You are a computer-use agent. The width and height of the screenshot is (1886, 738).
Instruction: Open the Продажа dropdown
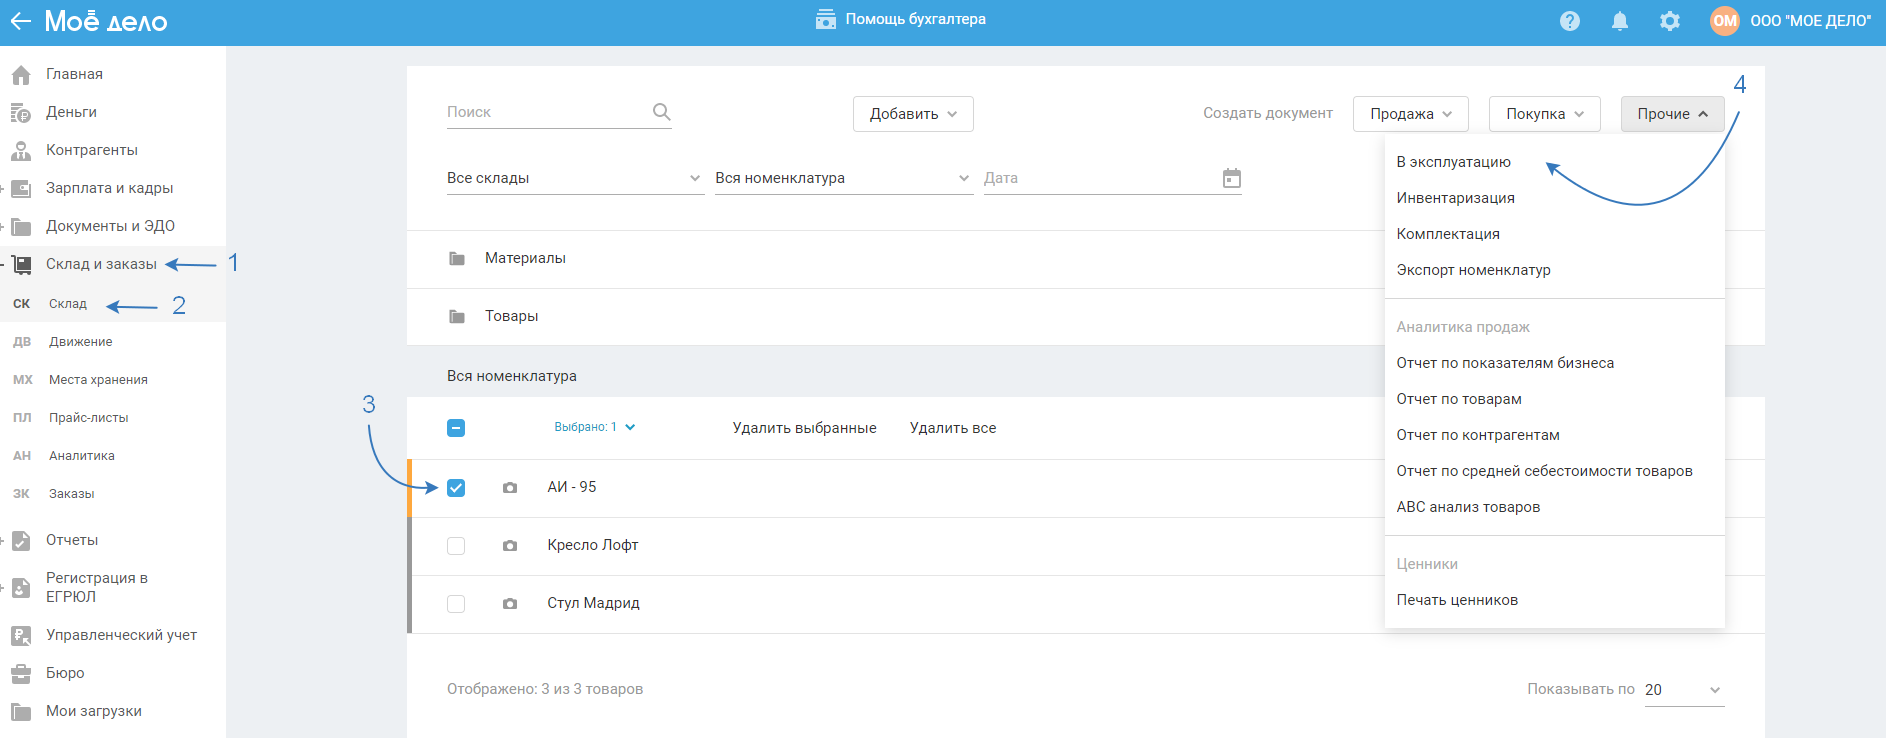(x=1410, y=114)
